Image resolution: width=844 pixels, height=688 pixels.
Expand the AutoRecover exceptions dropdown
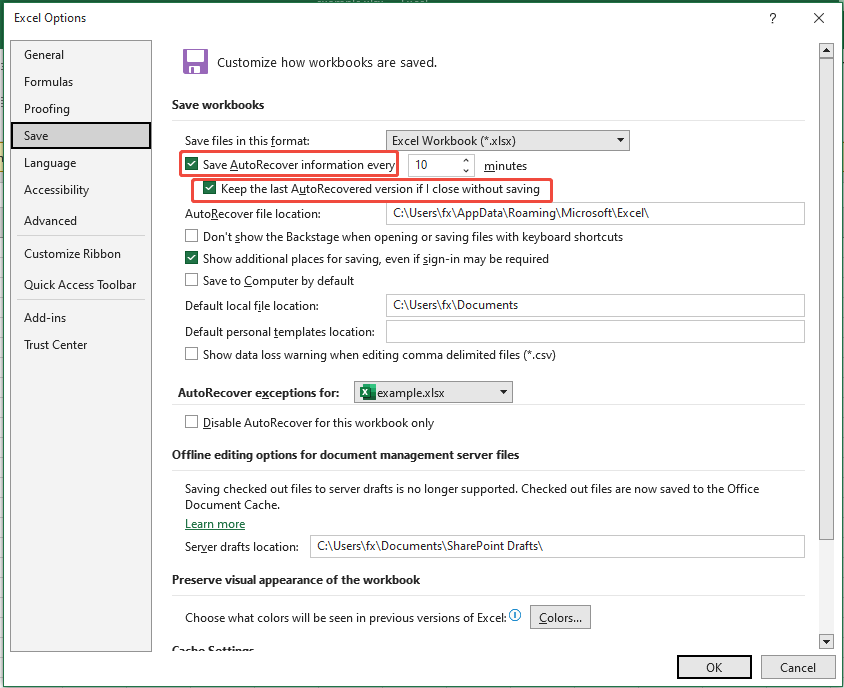503,392
